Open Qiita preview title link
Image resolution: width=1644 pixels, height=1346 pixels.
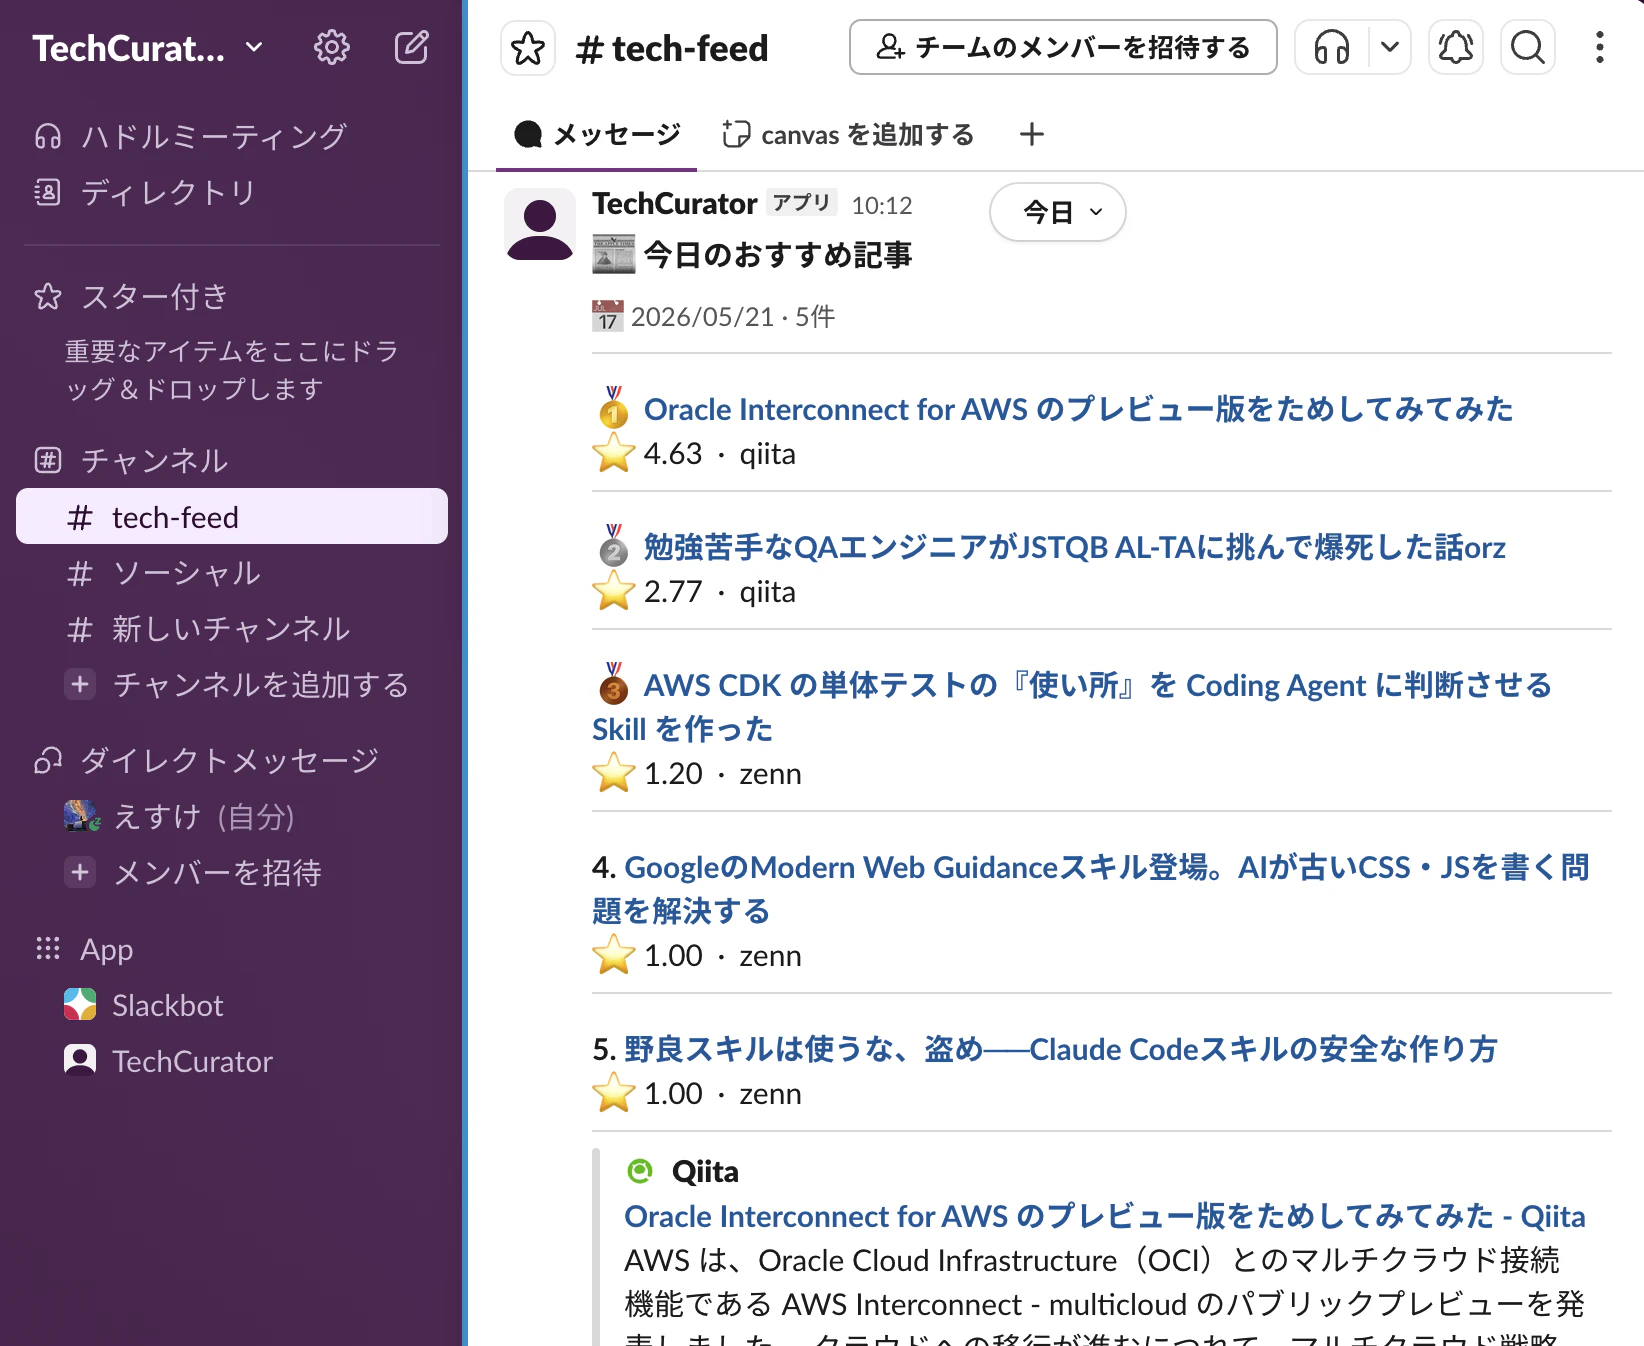coord(1105,1216)
